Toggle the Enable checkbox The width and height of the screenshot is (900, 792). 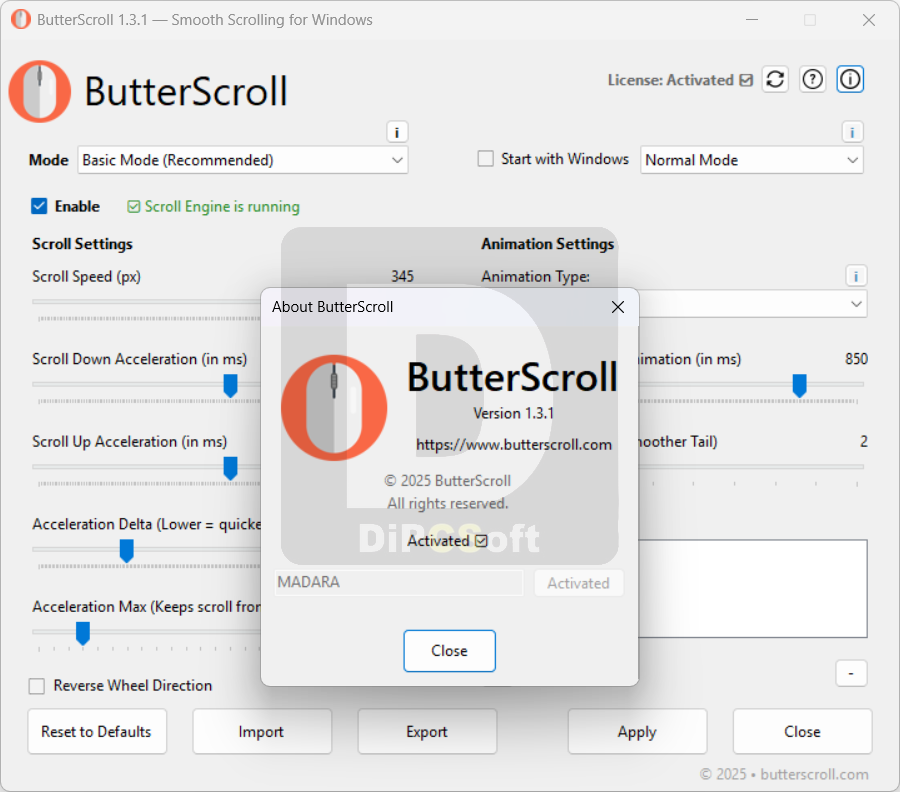coord(39,206)
